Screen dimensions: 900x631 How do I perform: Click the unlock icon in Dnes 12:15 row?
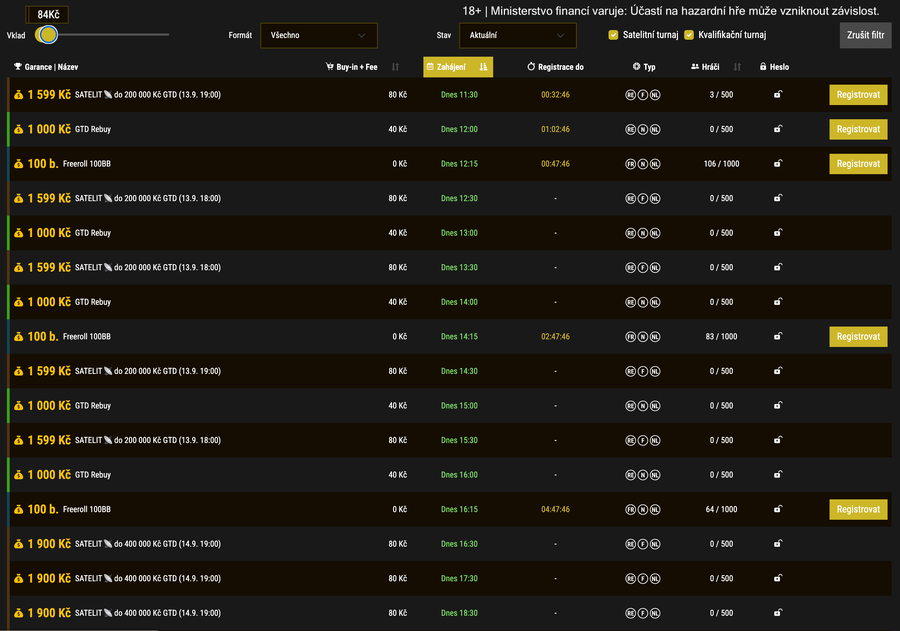click(x=778, y=163)
